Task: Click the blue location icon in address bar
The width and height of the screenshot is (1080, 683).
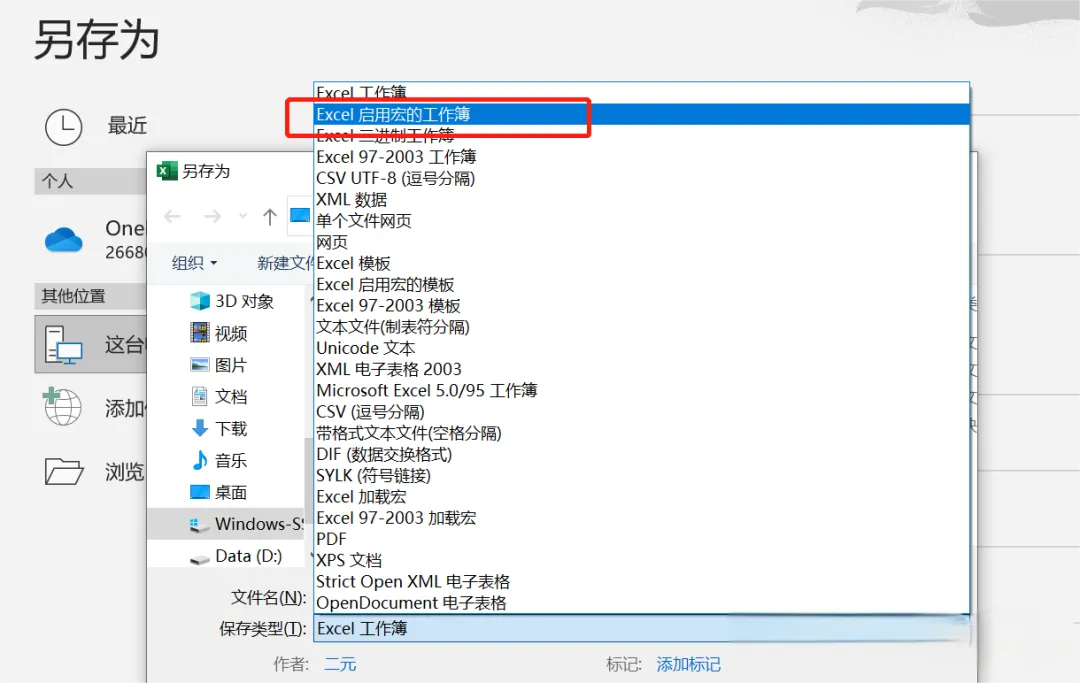Action: [x=300, y=216]
